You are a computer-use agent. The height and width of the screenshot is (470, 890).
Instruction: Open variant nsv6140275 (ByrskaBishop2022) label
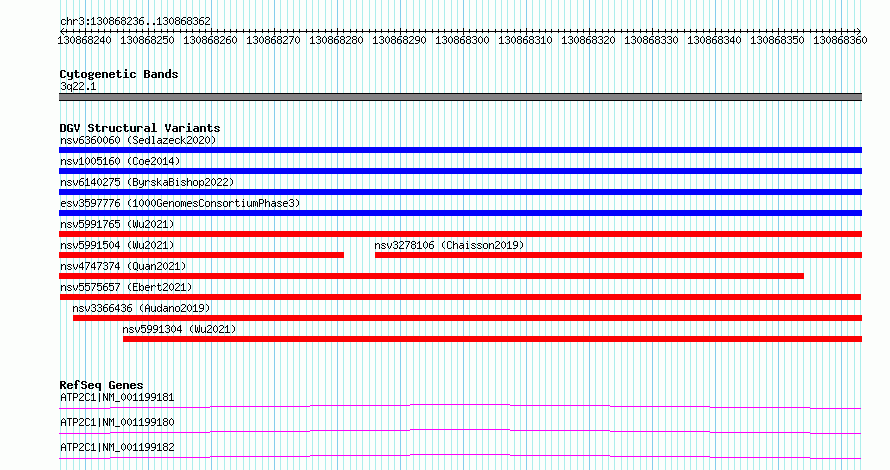tap(147, 182)
